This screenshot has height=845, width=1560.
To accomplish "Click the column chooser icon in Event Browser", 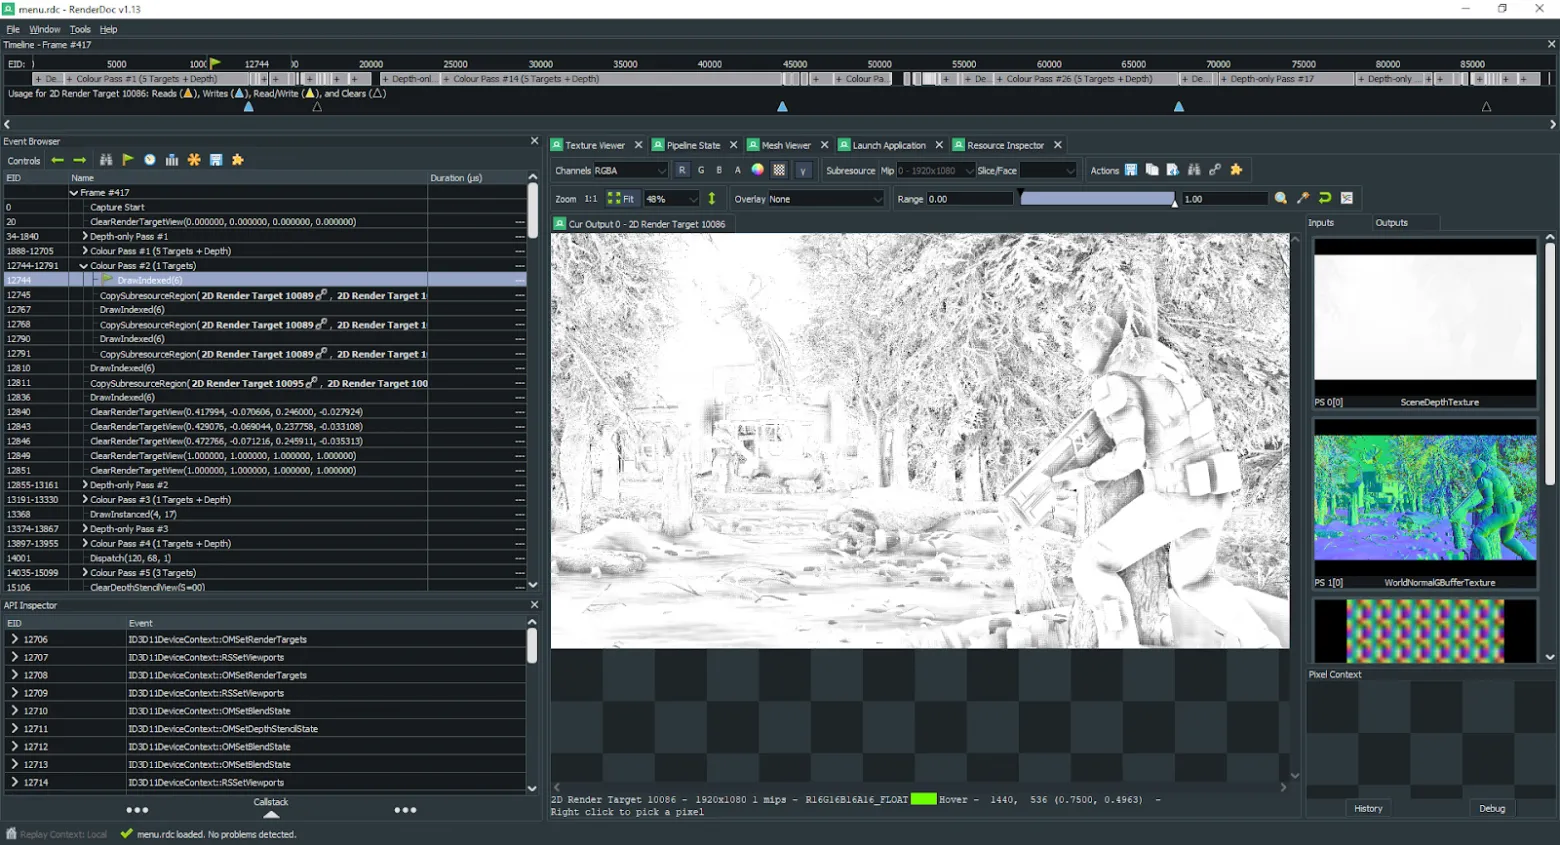I will click(172, 160).
